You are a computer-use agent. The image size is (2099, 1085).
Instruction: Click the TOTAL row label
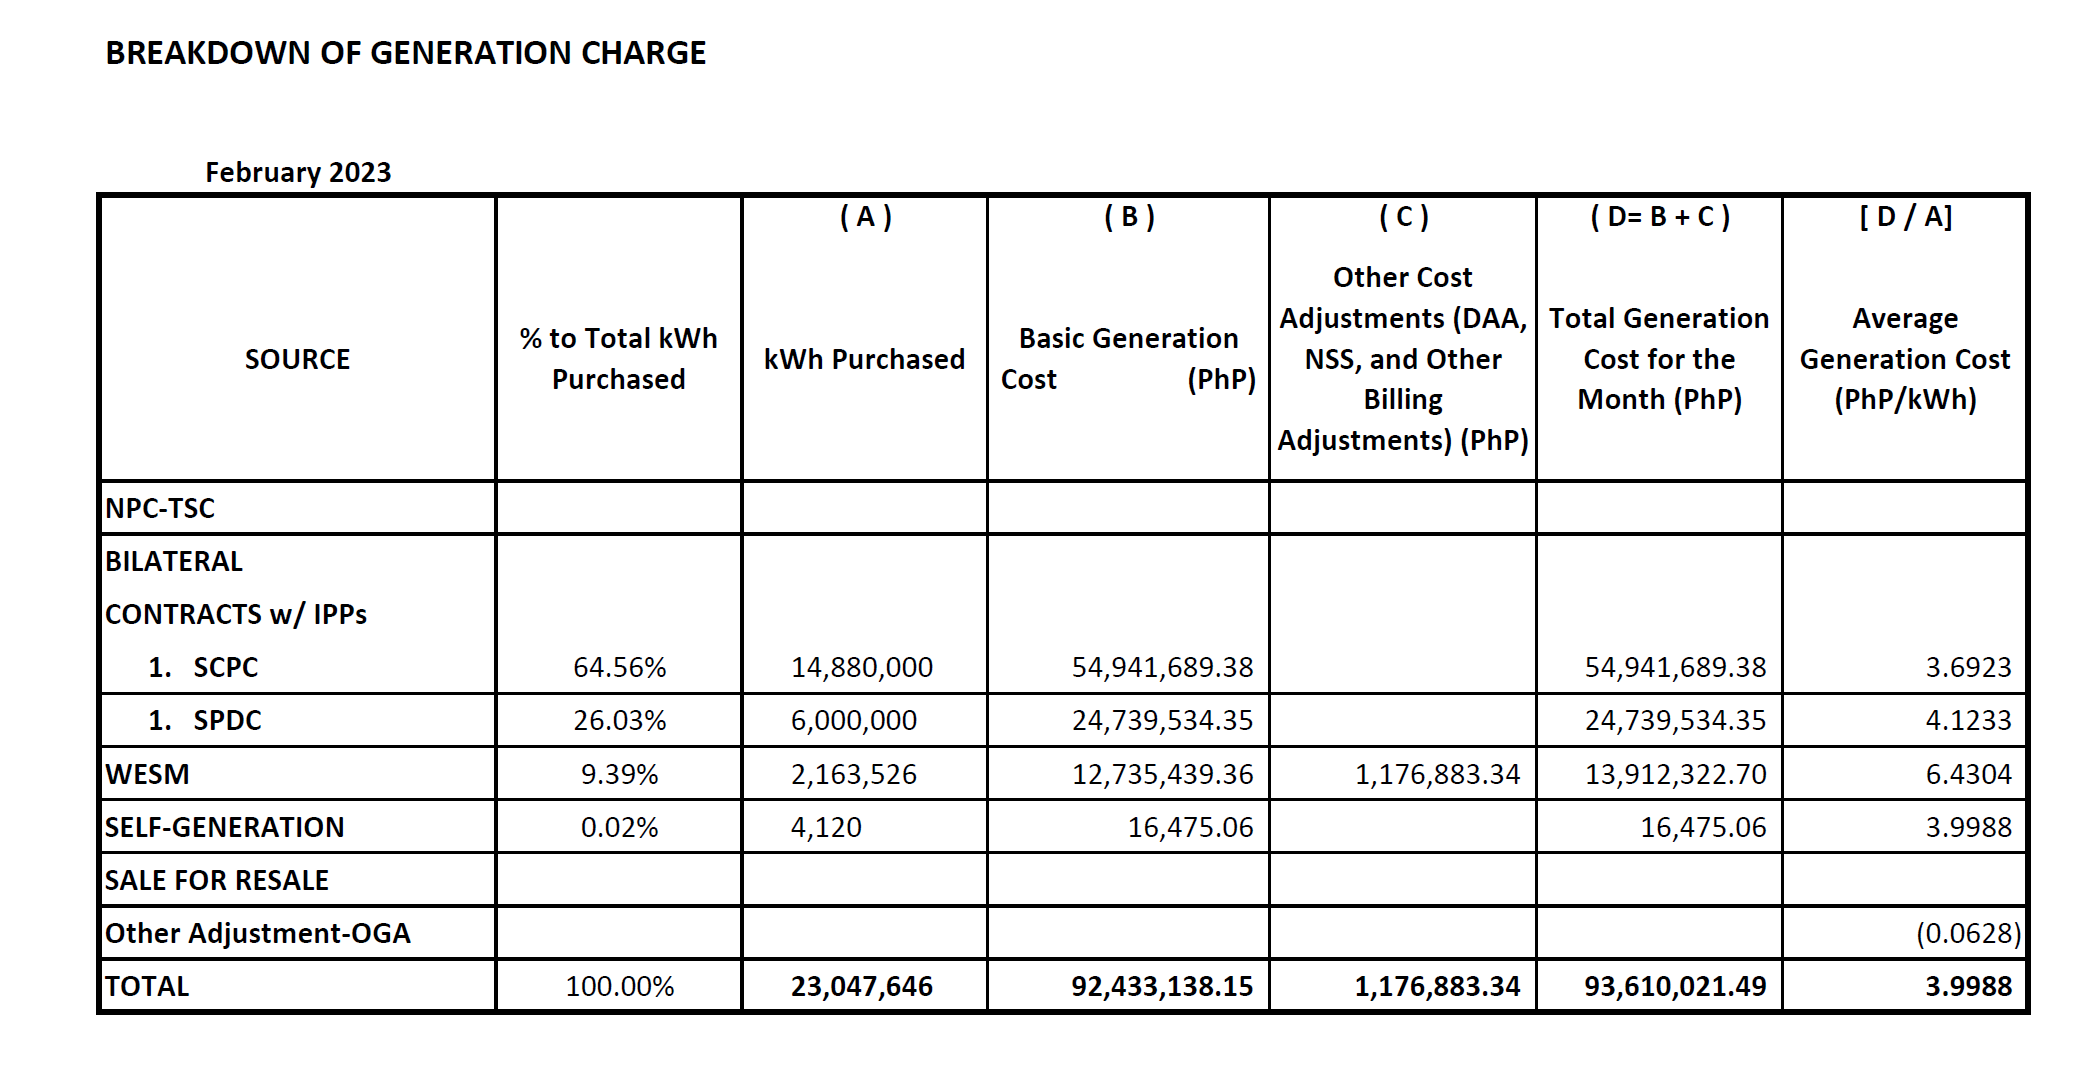147,986
